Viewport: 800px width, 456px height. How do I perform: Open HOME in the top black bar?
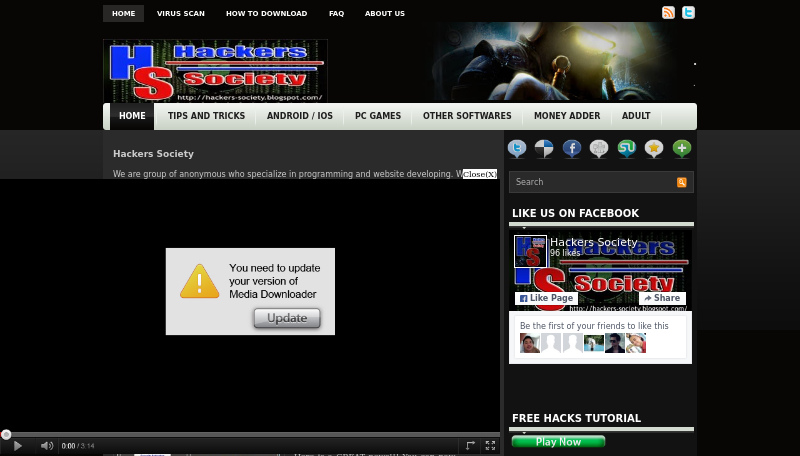tap(123, 14)
